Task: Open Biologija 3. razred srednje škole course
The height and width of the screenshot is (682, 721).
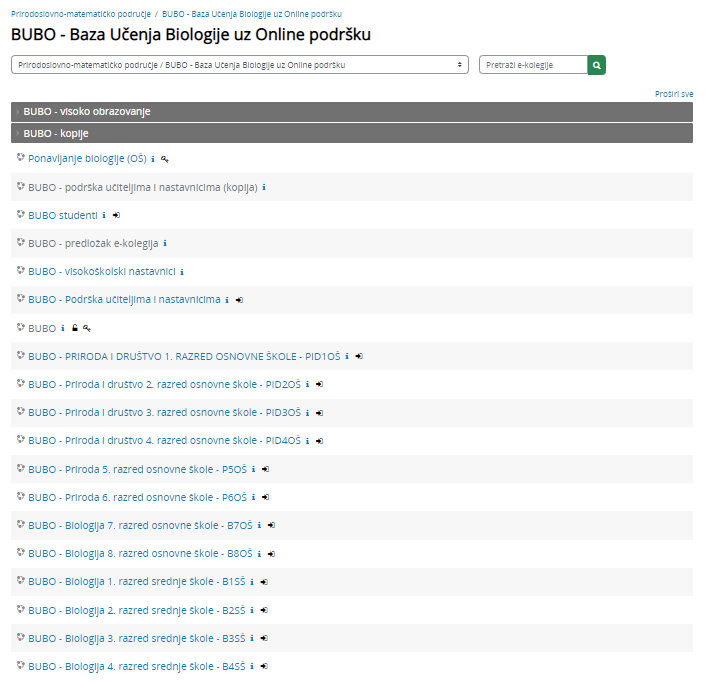Action: click(137, 639)
